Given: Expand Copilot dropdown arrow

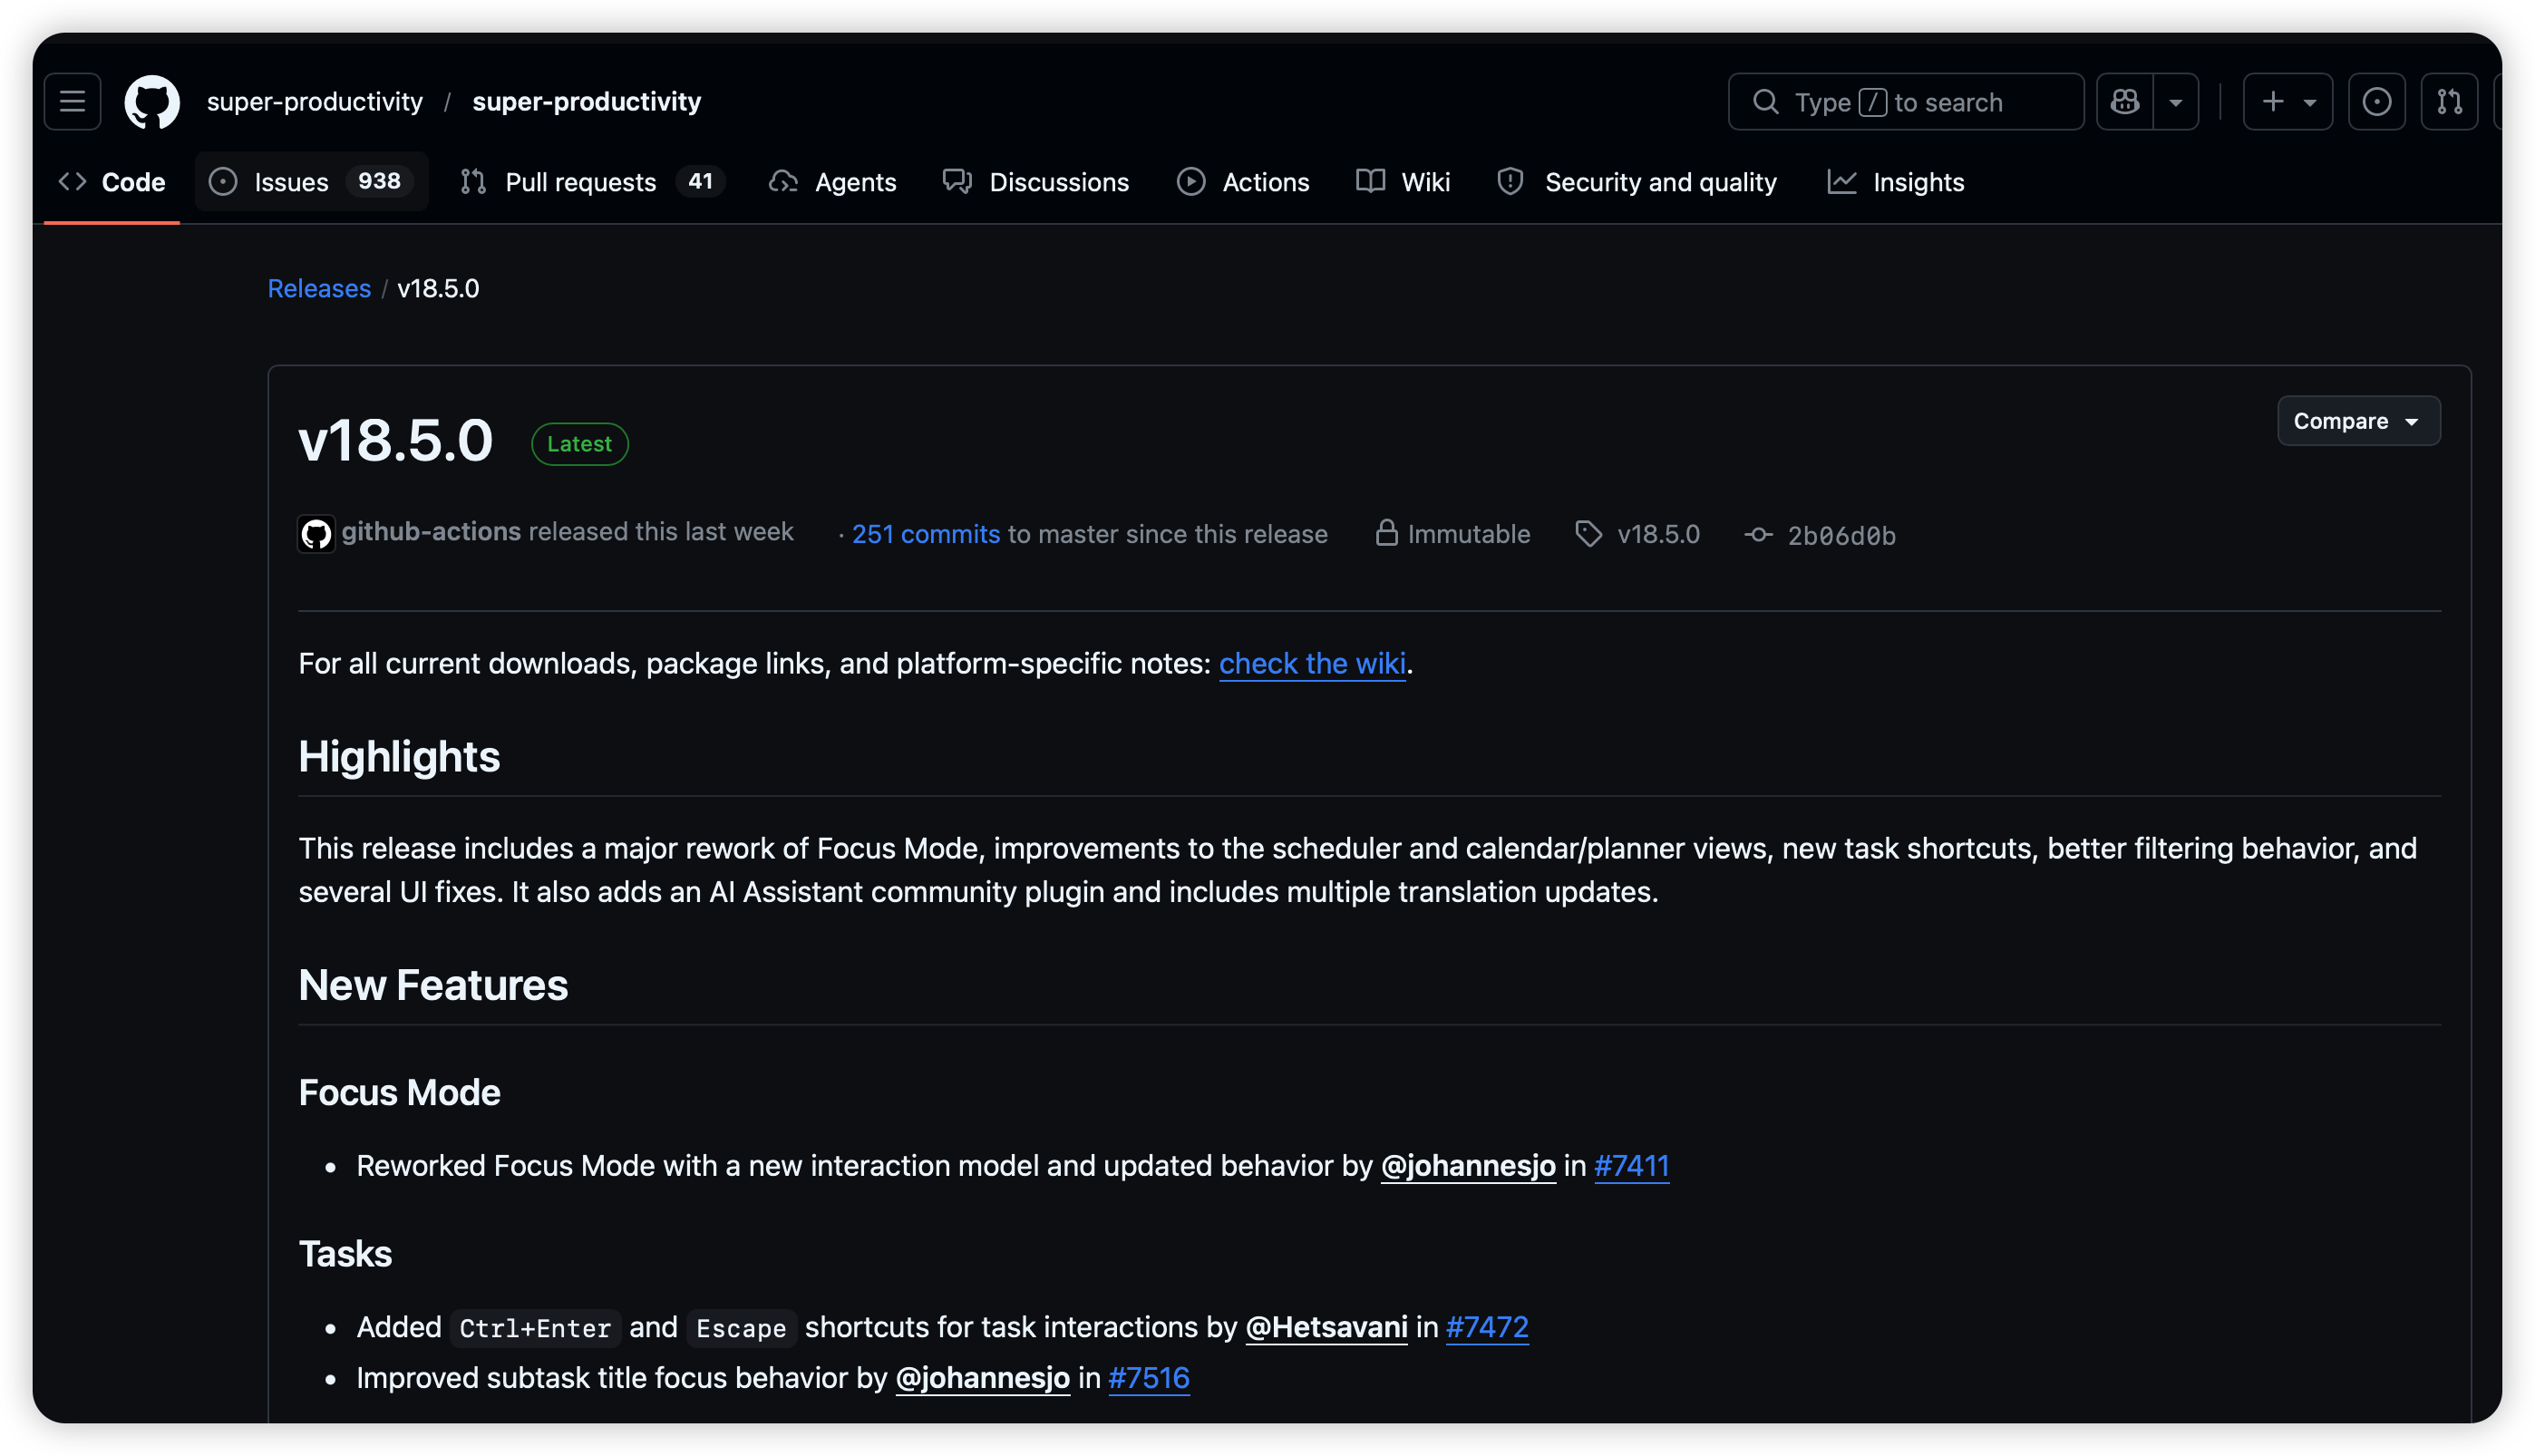Looking at the screenshot, I should [x=2176, y=101].
